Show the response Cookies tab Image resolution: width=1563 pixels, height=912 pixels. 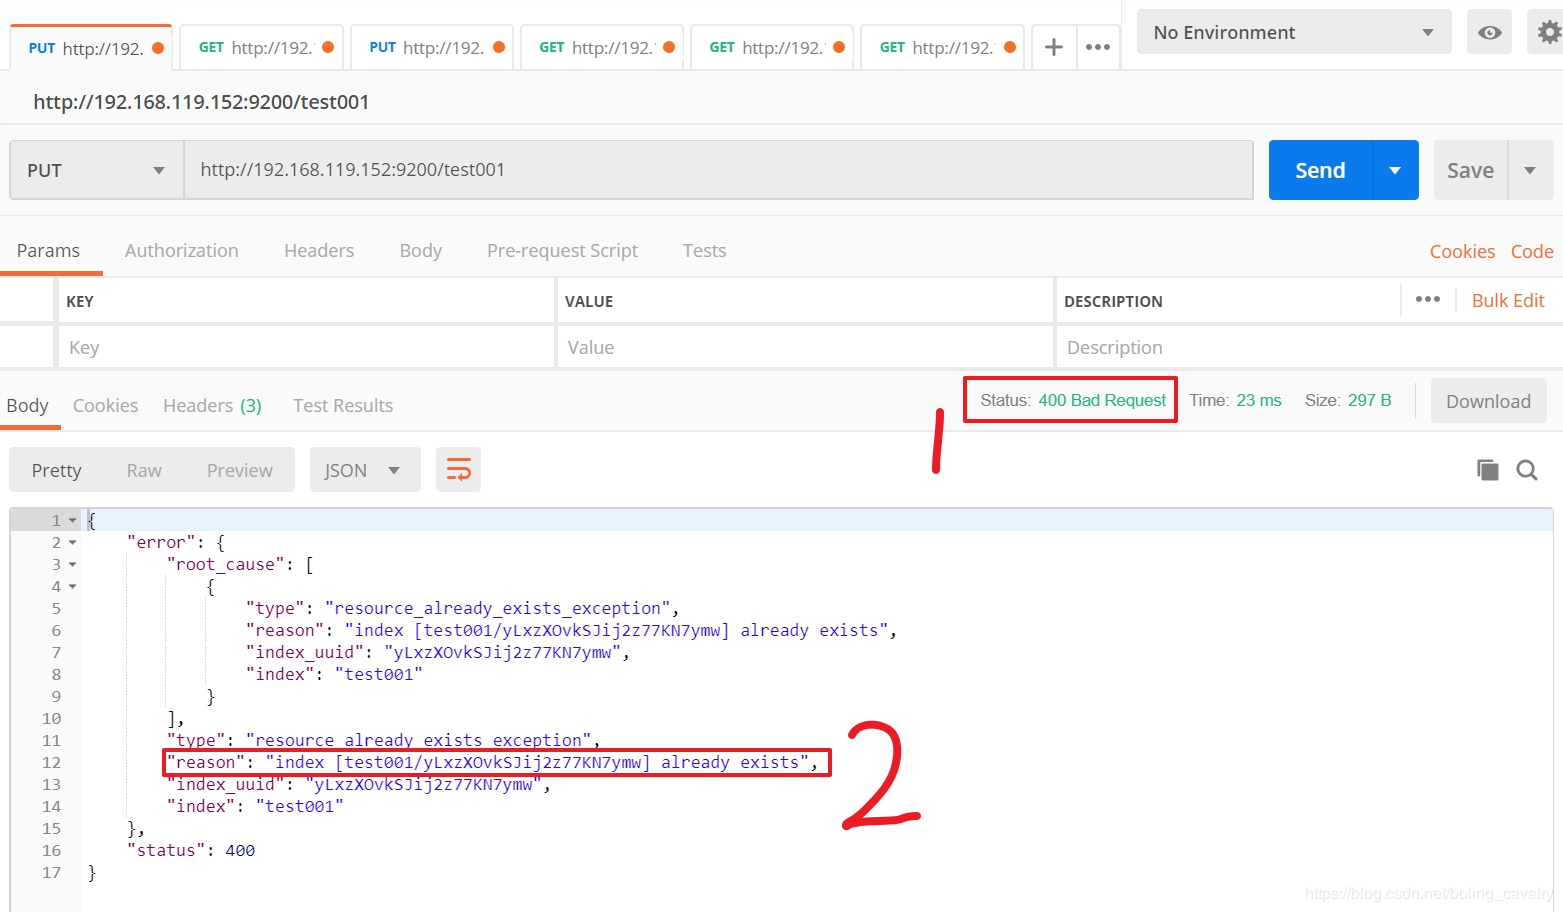click(105, 405)
